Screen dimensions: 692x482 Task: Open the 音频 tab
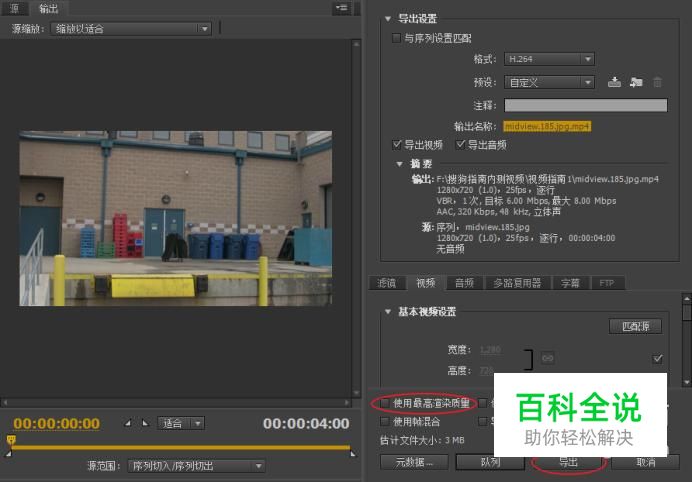[465, 283]
